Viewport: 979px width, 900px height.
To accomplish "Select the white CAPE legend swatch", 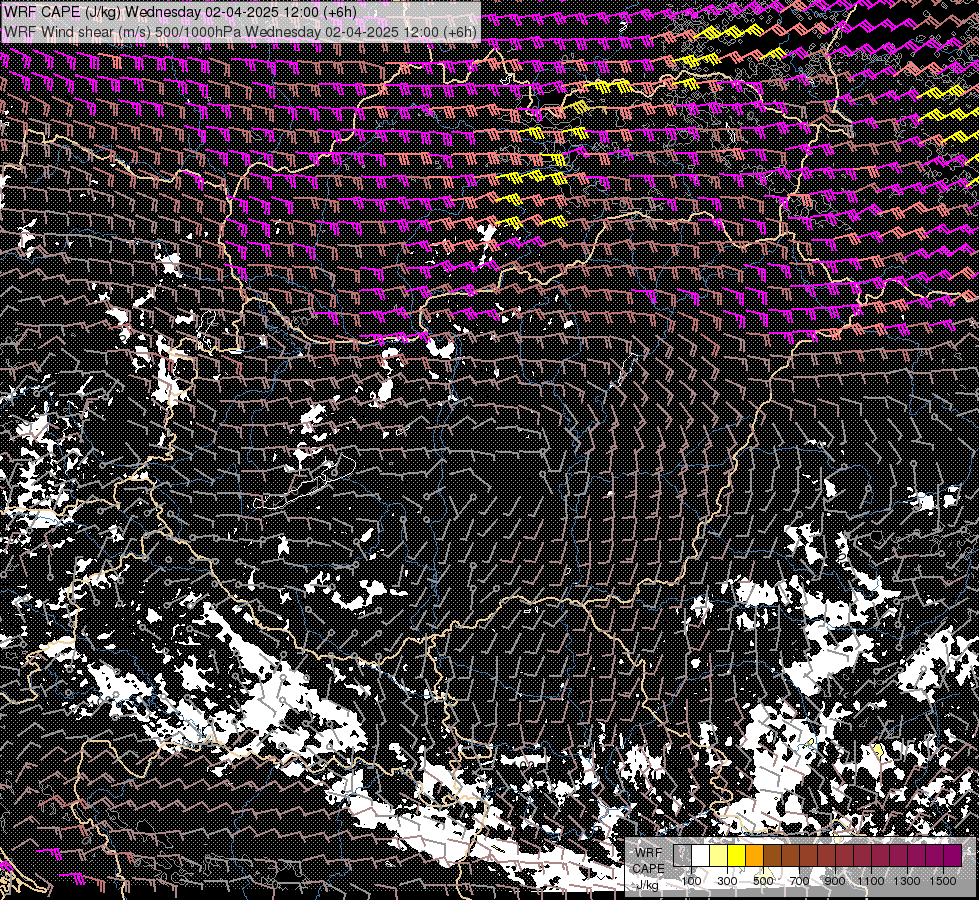I will pos(701,855).
